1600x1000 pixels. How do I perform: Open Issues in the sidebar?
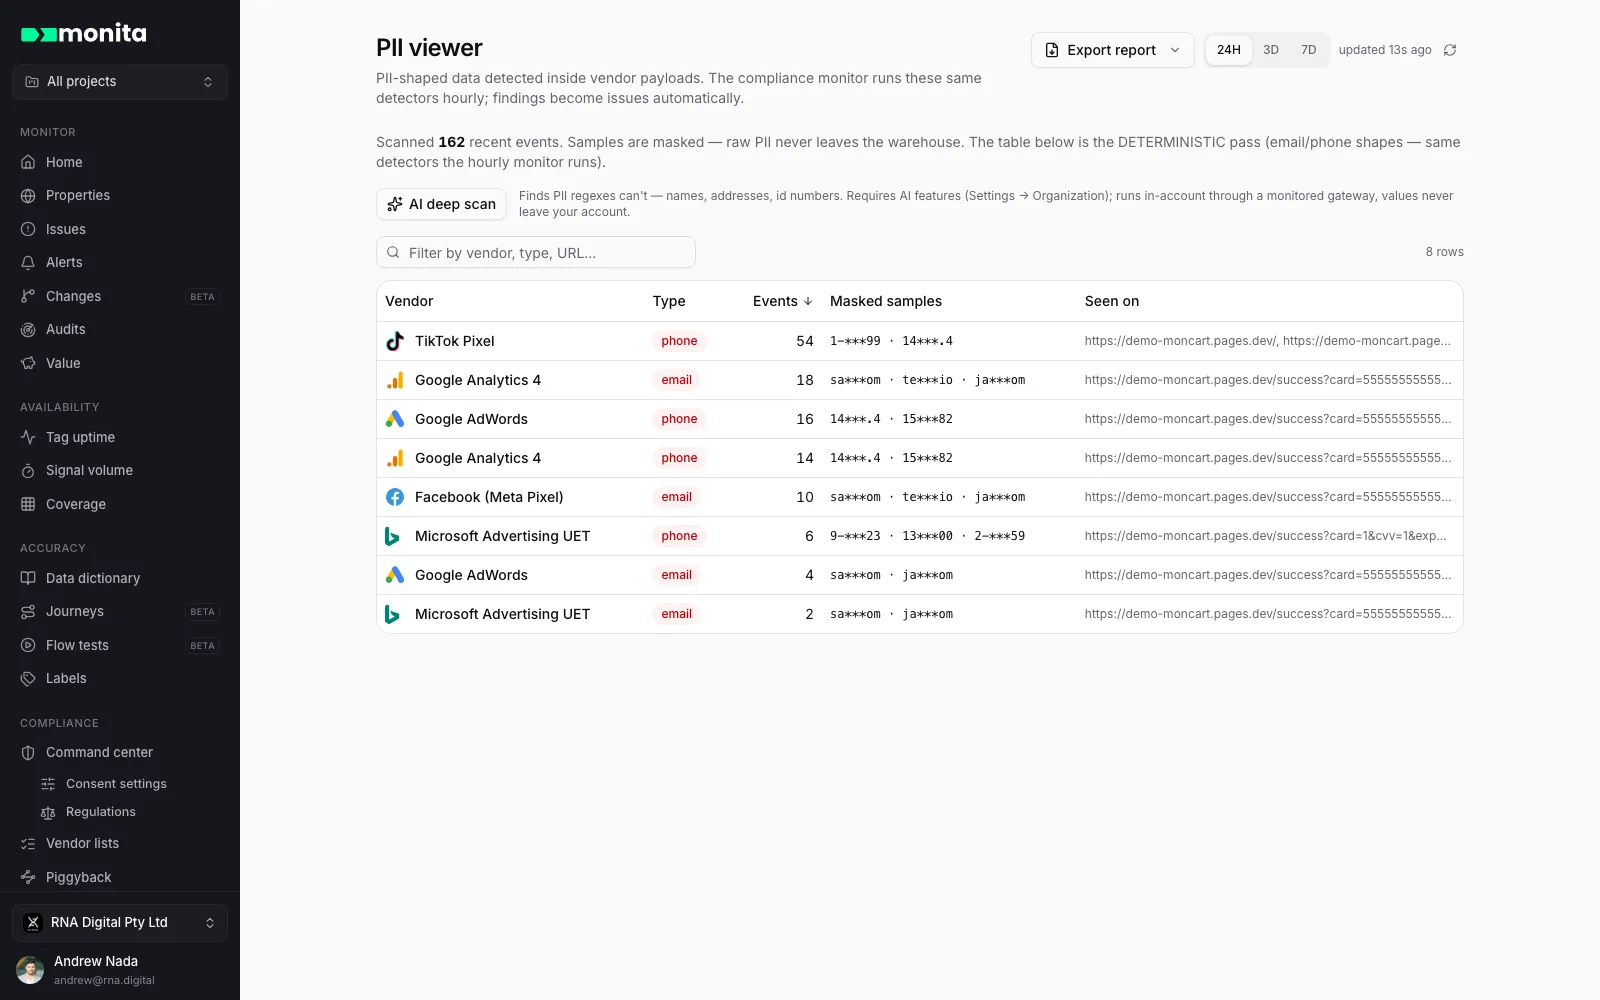120,229
